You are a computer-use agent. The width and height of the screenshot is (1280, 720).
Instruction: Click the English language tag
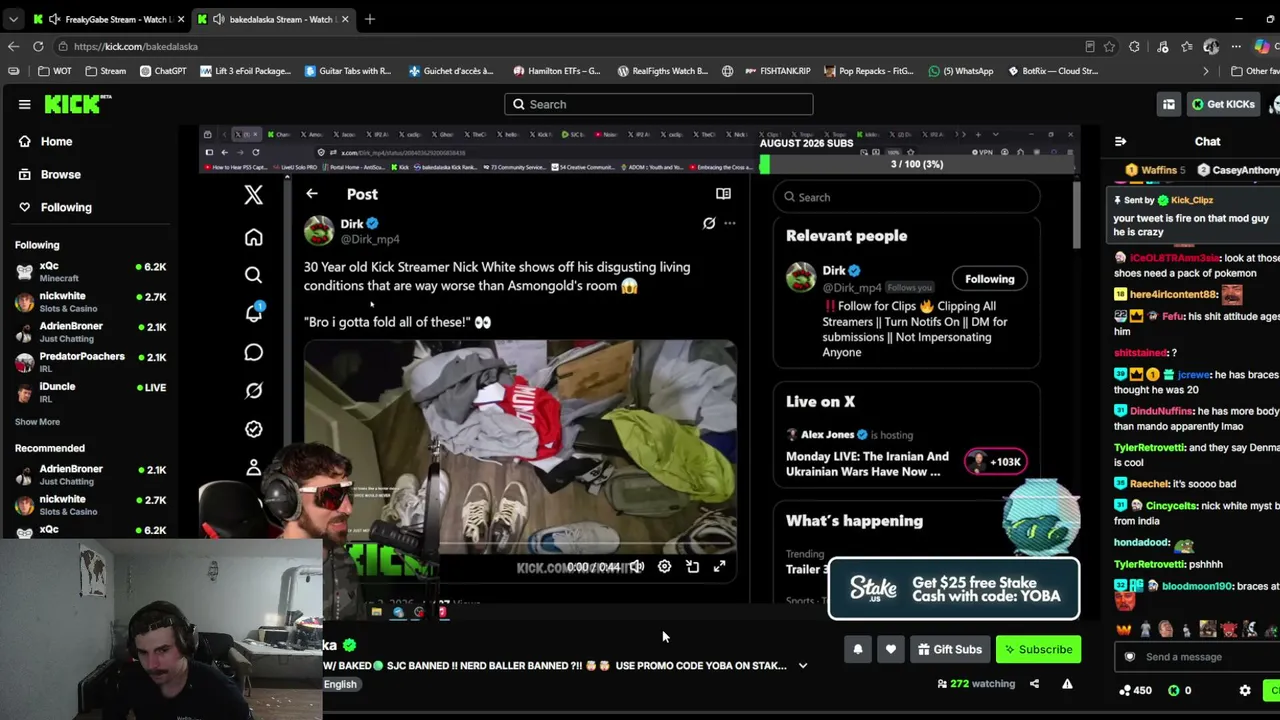(340, 684)
